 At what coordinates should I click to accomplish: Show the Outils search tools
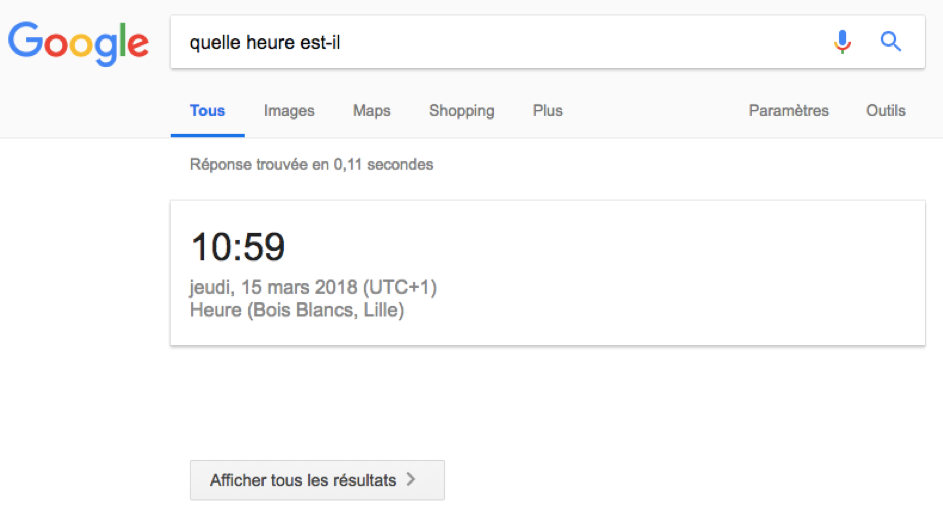886,111
